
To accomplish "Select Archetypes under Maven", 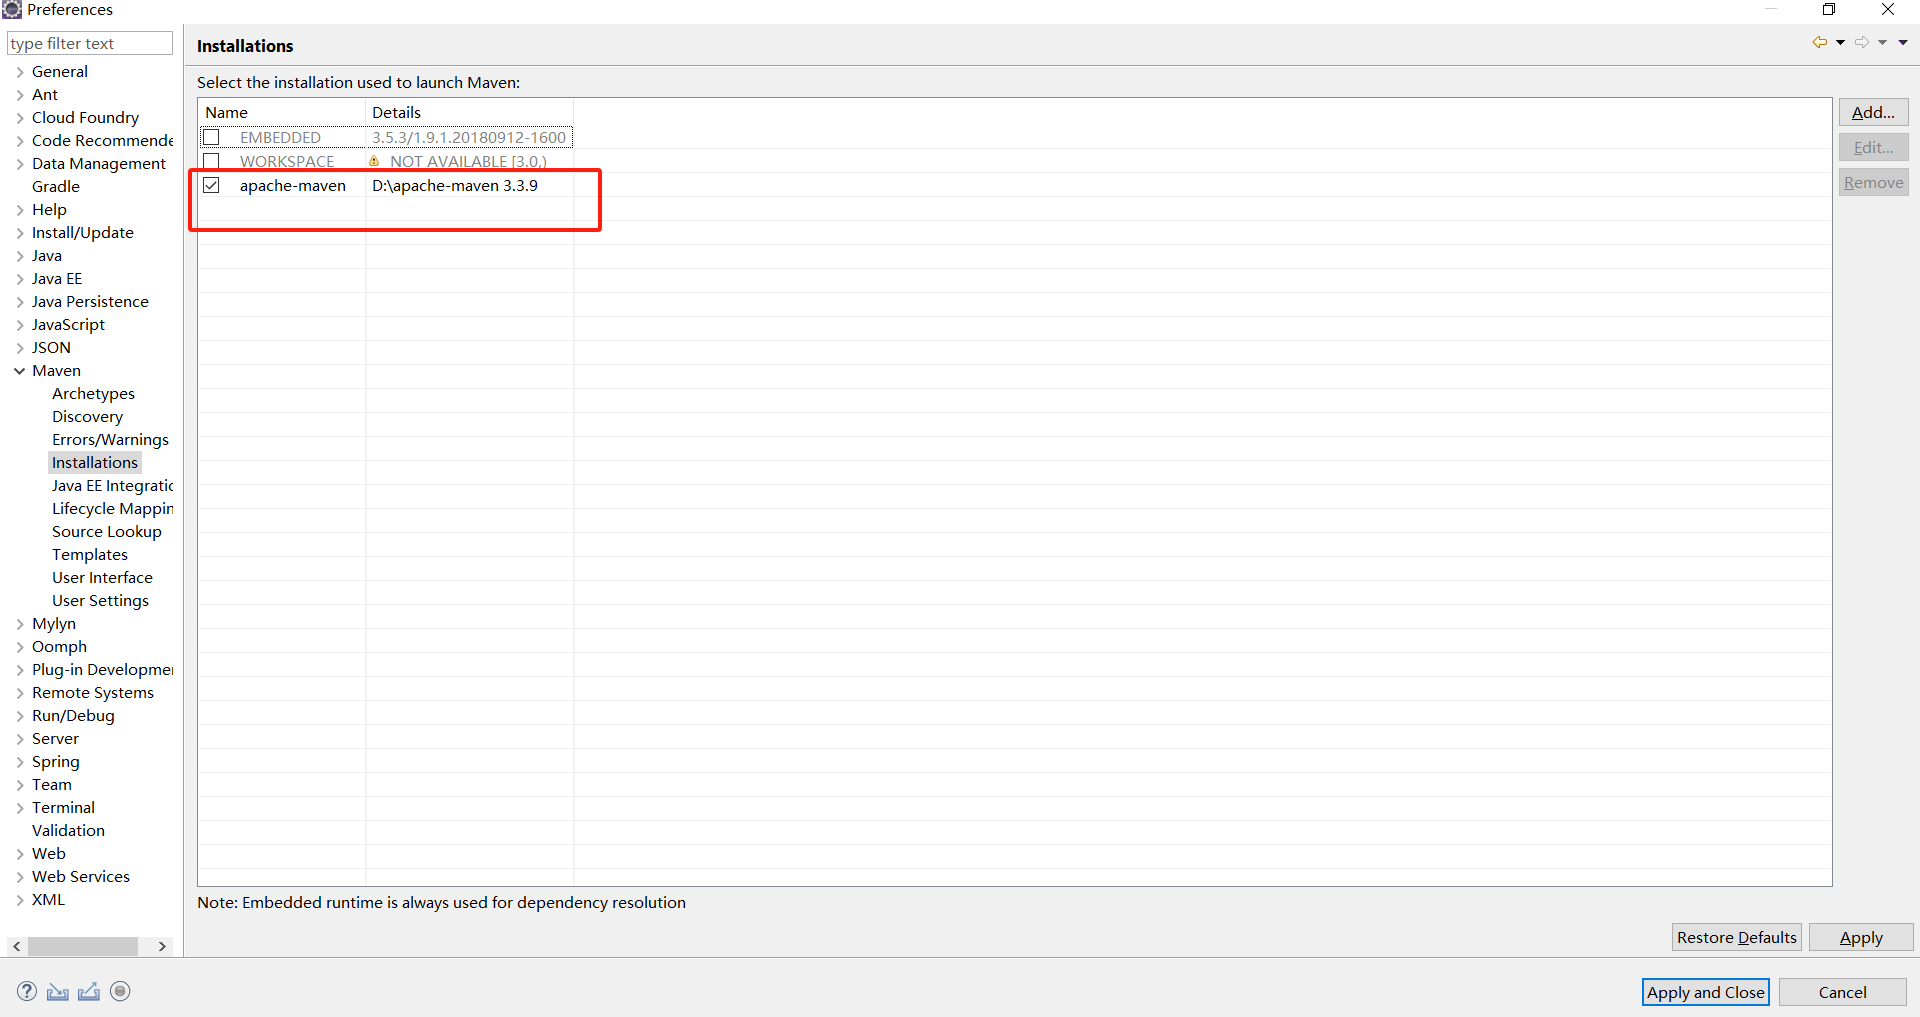I will click(x=93, y=394).
